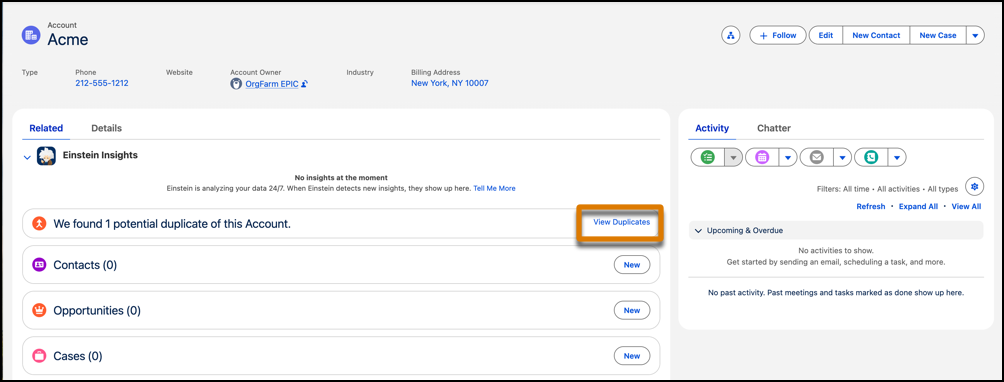Click the Einstein Insights heading

100,155
